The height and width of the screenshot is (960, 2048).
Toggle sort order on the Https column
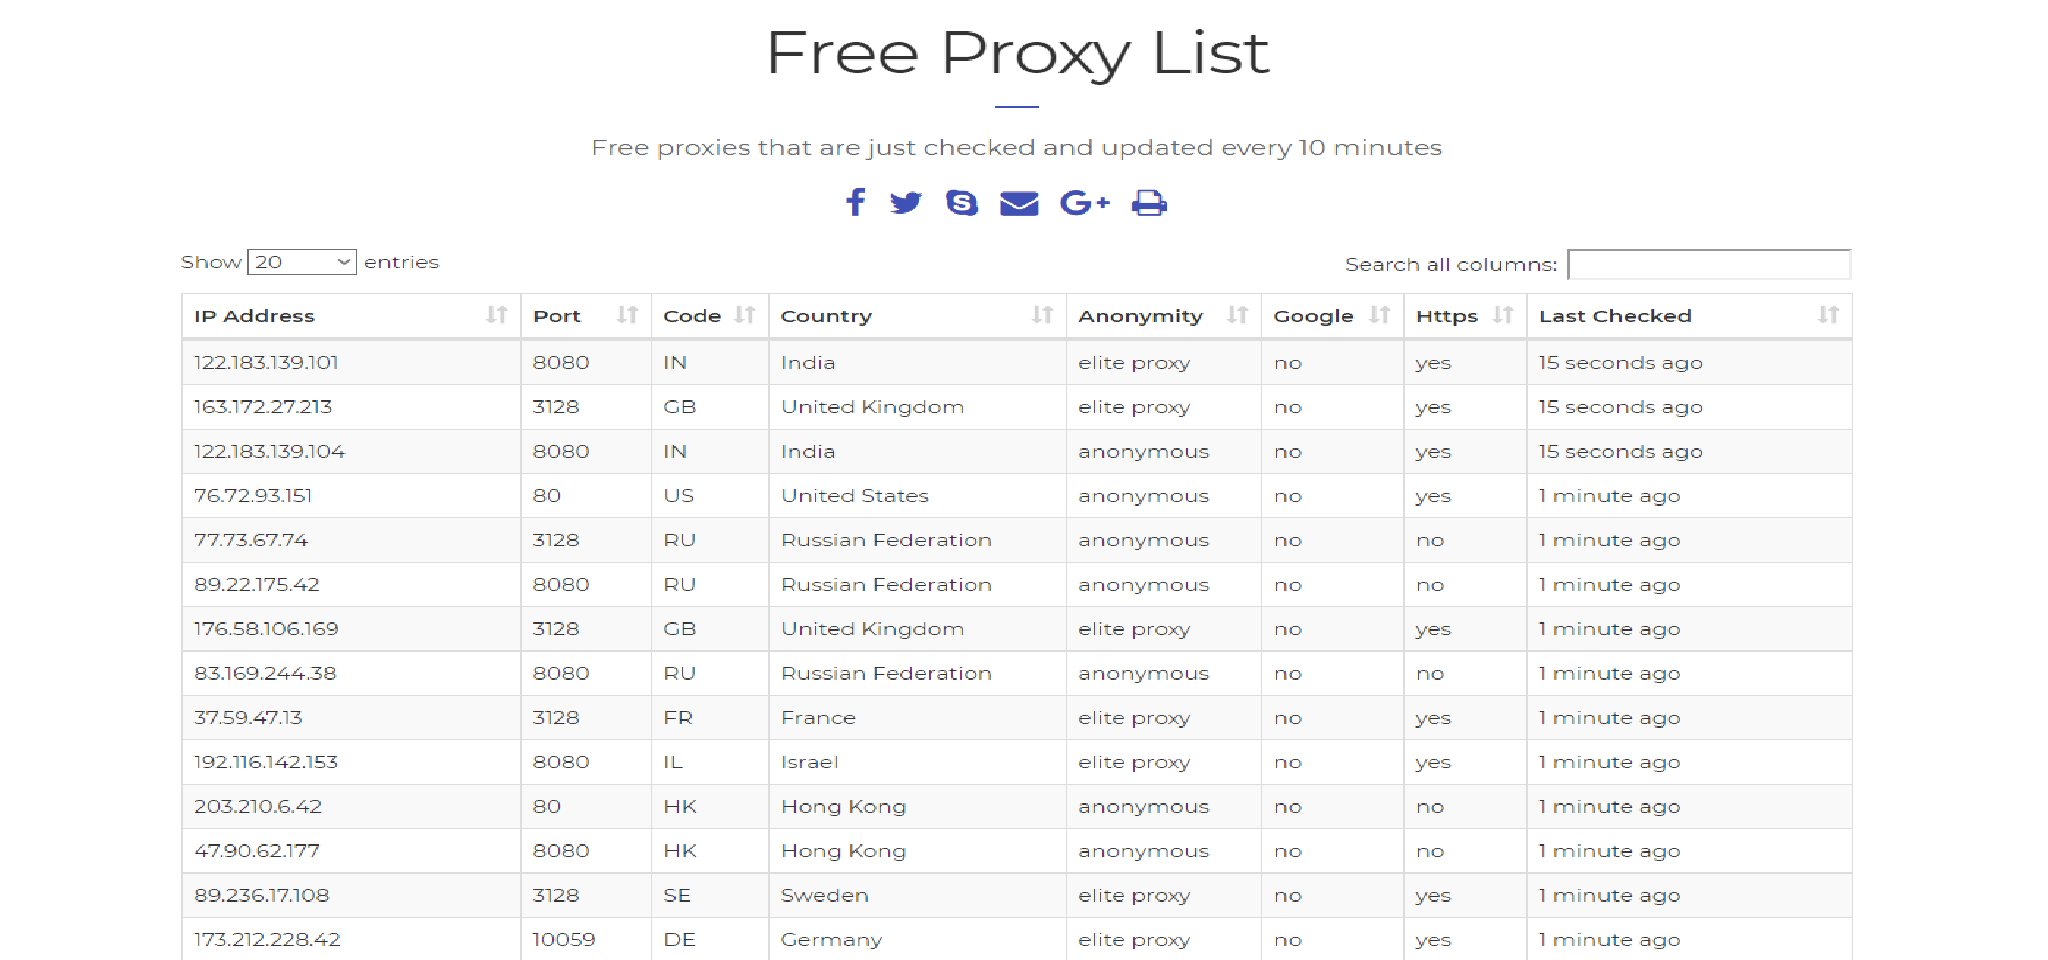1505,315
